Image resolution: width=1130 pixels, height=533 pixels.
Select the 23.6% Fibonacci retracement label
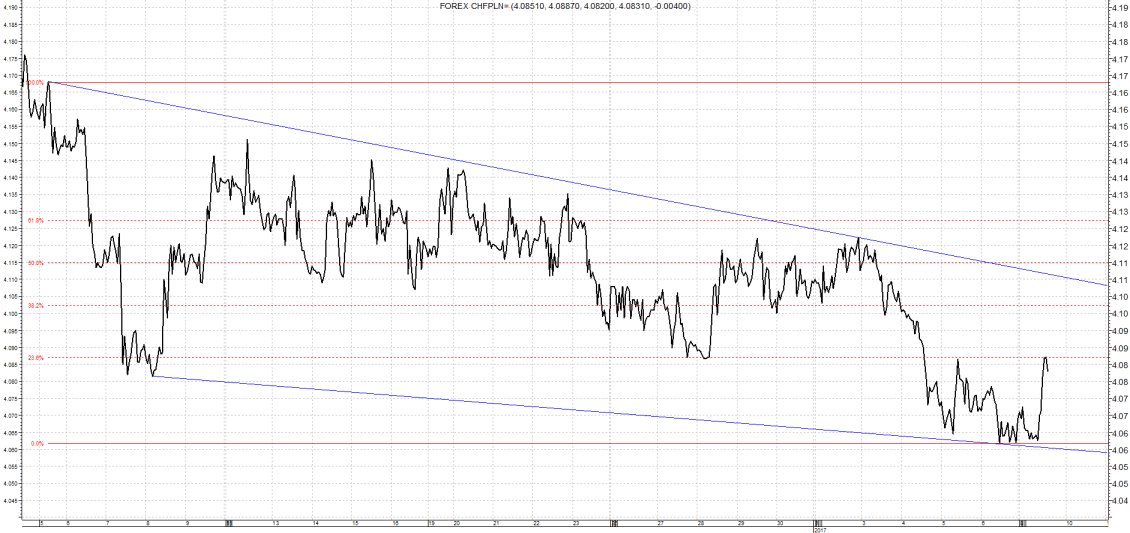coord(37,357)
